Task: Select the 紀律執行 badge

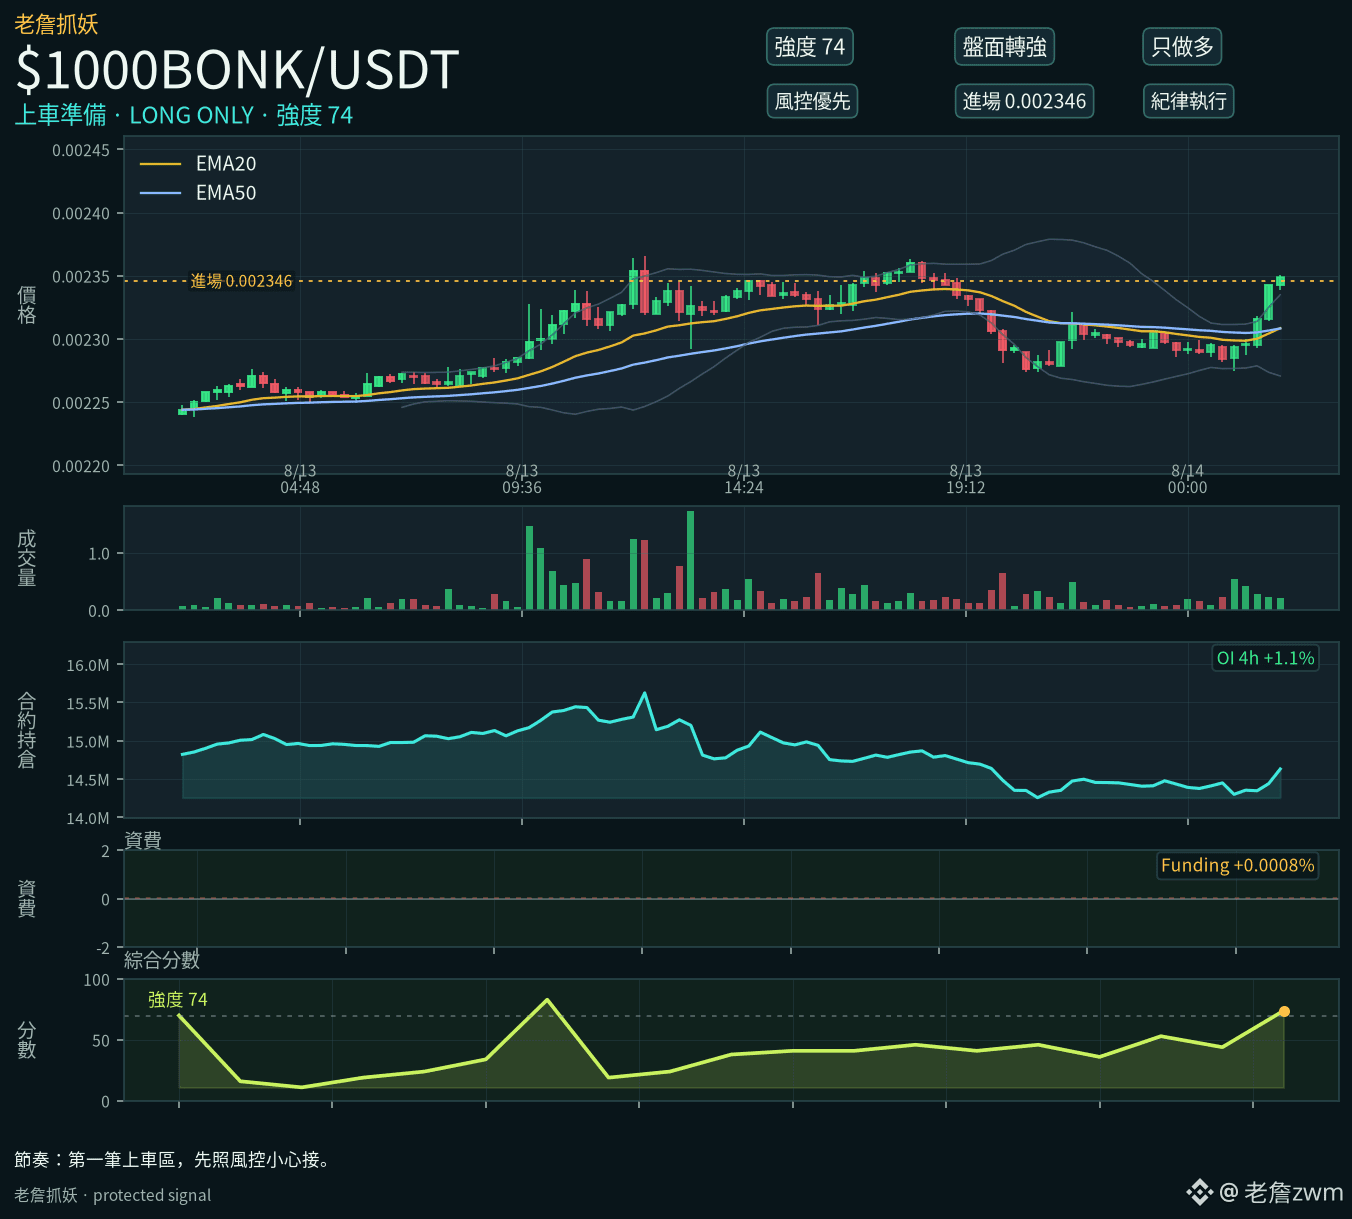Action: [1188, 101]
